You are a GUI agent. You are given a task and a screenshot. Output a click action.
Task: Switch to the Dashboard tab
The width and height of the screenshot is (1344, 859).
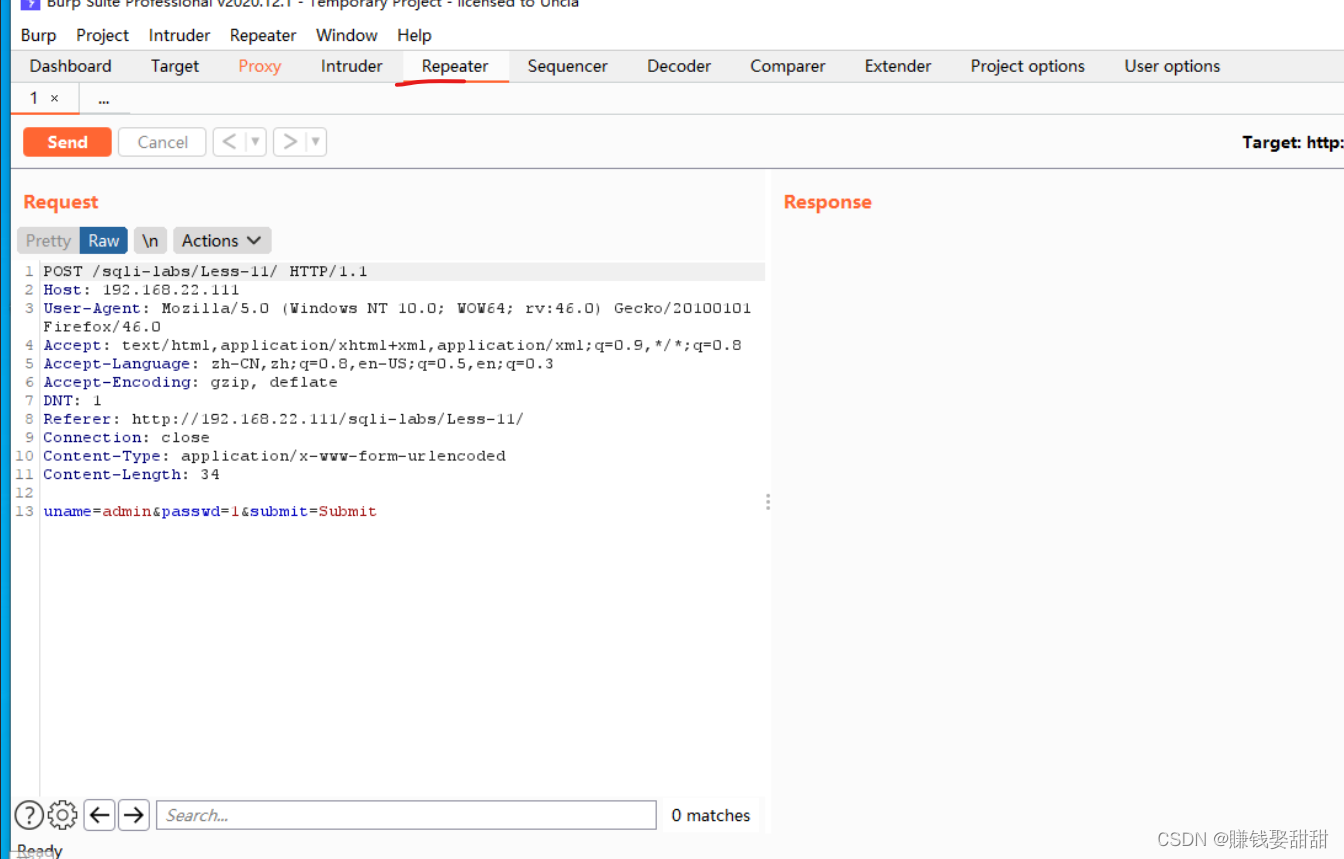(x=70, y=66)
